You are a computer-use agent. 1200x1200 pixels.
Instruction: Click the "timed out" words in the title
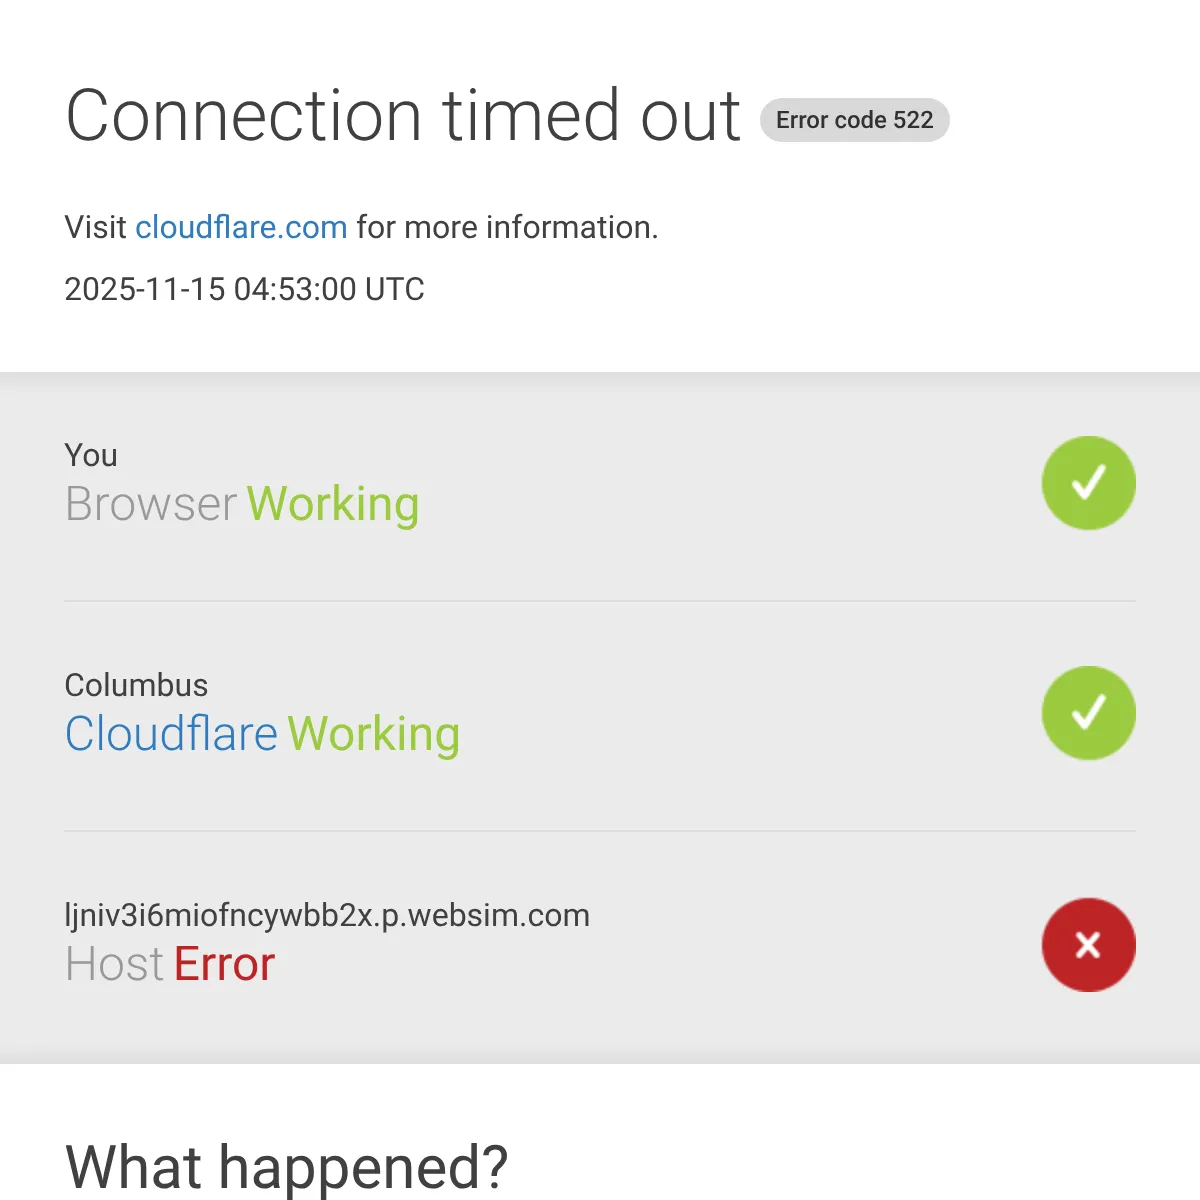point(592,116)
